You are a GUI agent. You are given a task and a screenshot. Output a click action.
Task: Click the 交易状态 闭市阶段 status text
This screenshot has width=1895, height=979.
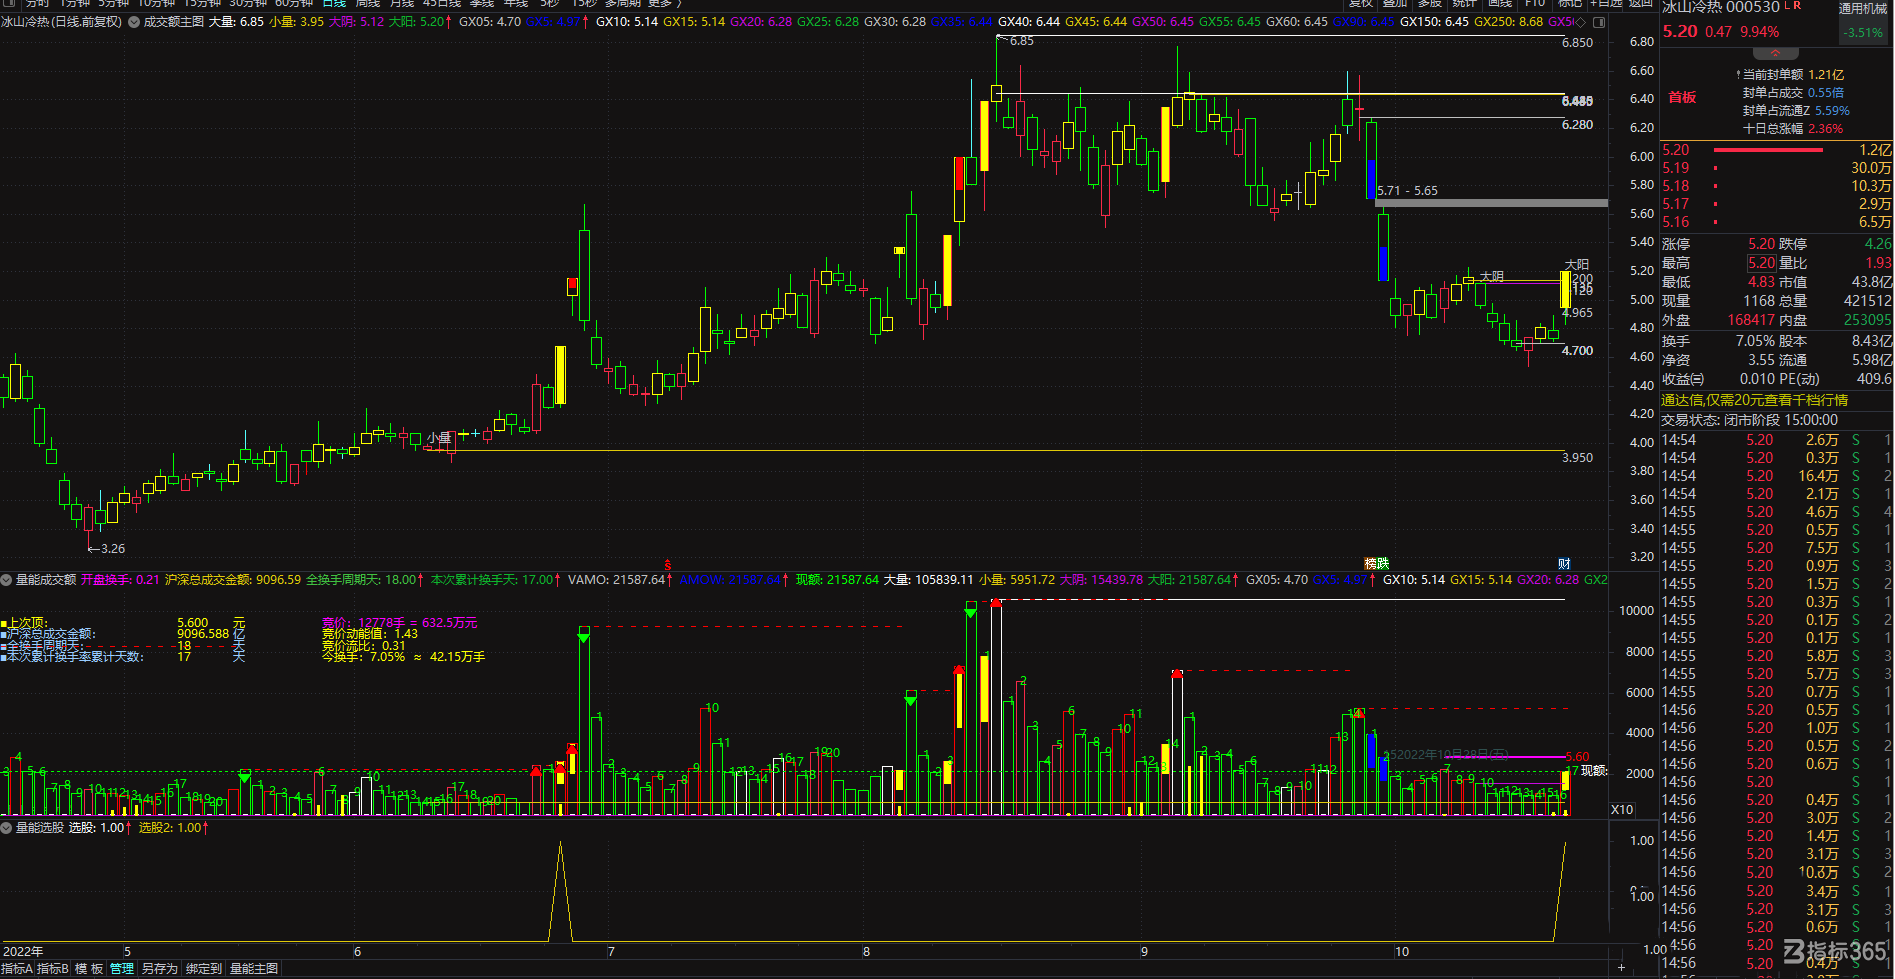point(1749,420)
